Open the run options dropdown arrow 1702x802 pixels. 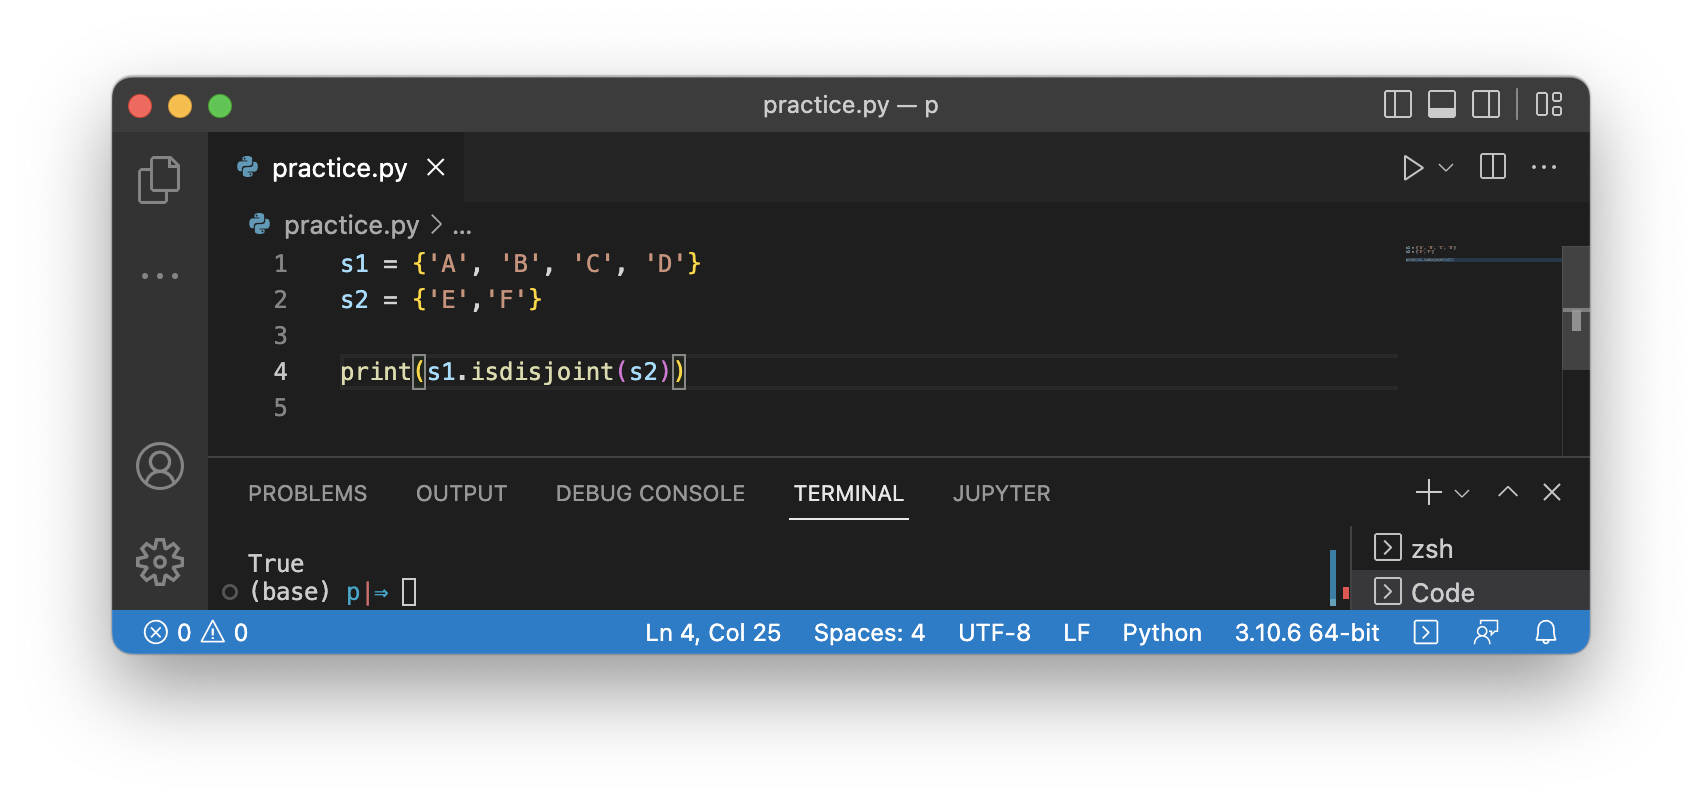[1446, 168]
